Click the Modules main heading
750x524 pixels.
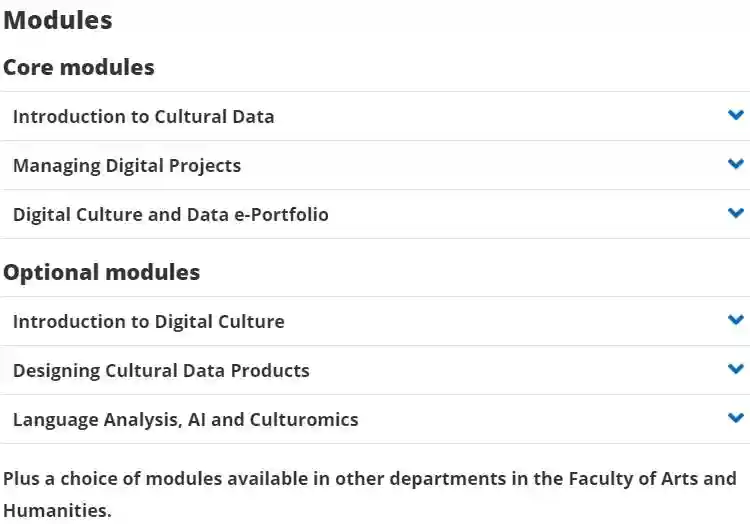coord(58,20)
